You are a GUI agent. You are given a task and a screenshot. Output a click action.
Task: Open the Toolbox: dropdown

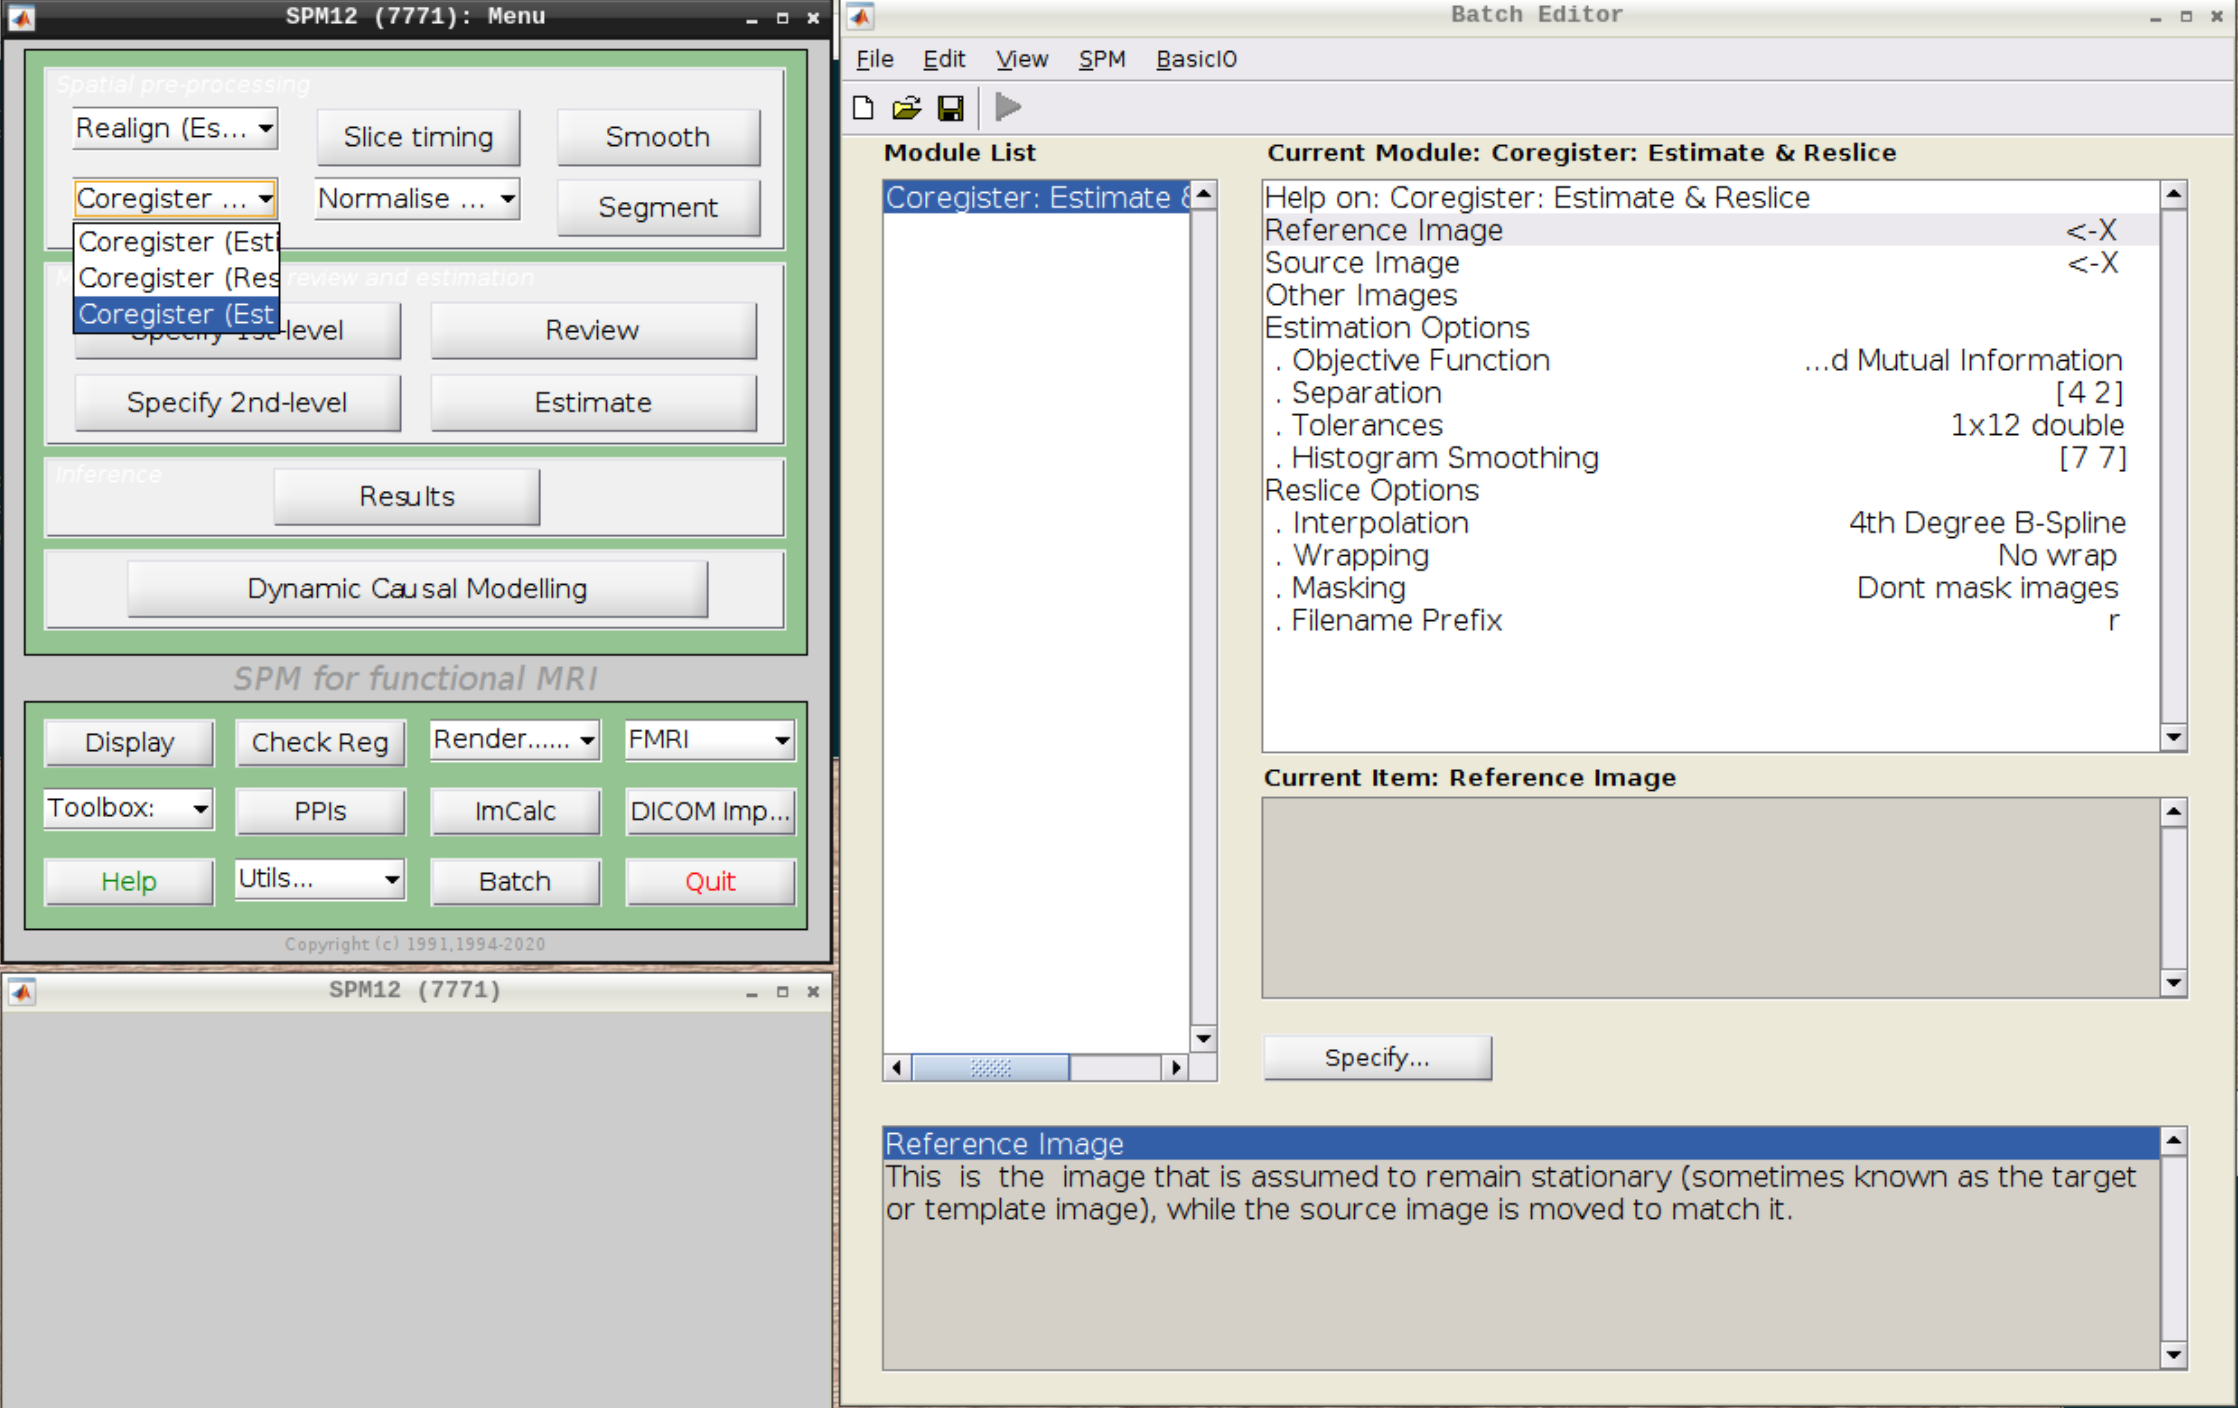coord(128,807)
